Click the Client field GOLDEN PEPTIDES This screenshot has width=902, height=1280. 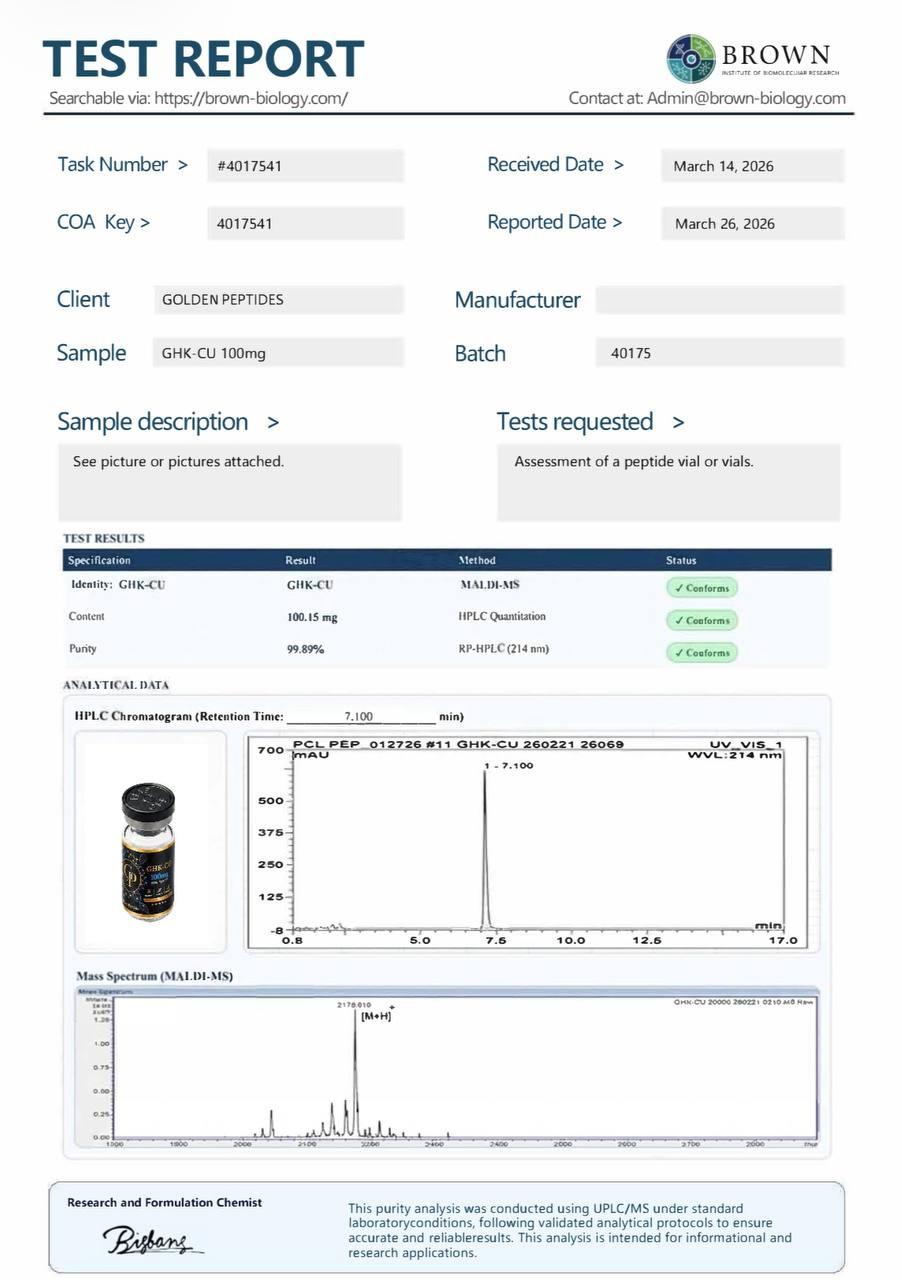coord(278,300)
